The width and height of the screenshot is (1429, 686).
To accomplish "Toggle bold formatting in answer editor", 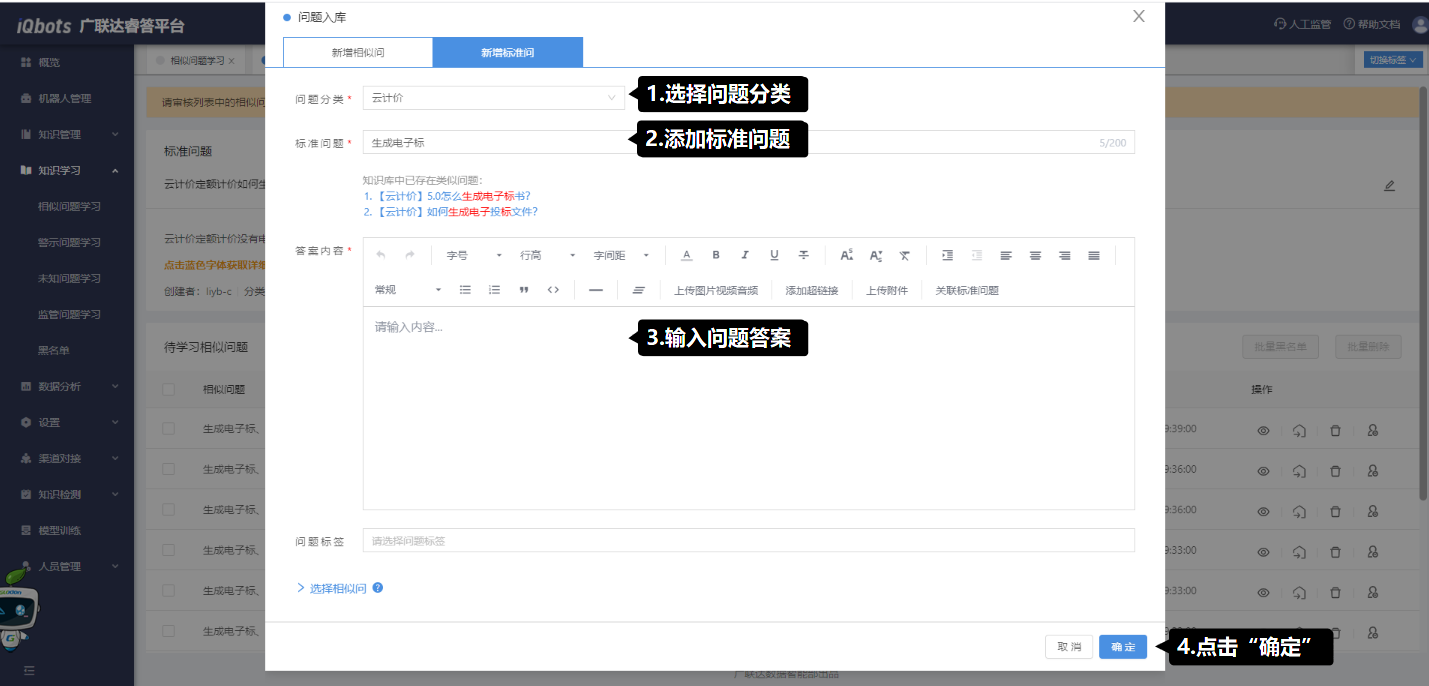I will click(x=716, y=256).
